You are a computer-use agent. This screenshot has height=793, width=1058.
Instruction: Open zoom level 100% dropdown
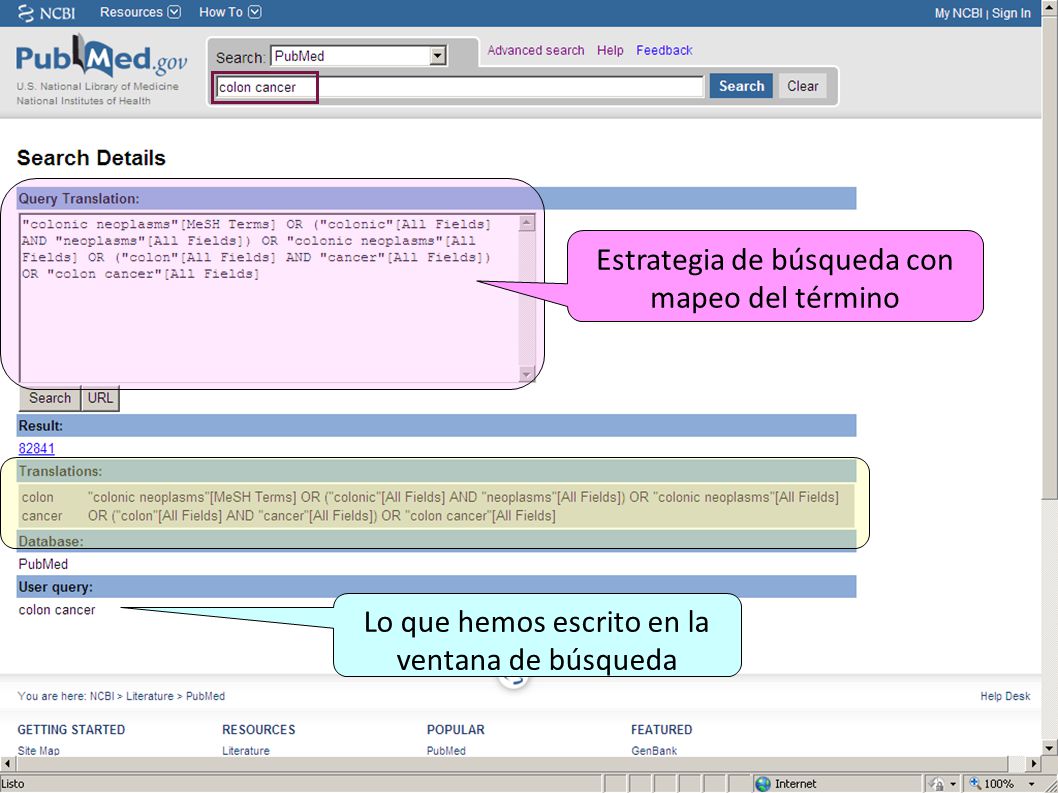tap(1032, 784)
